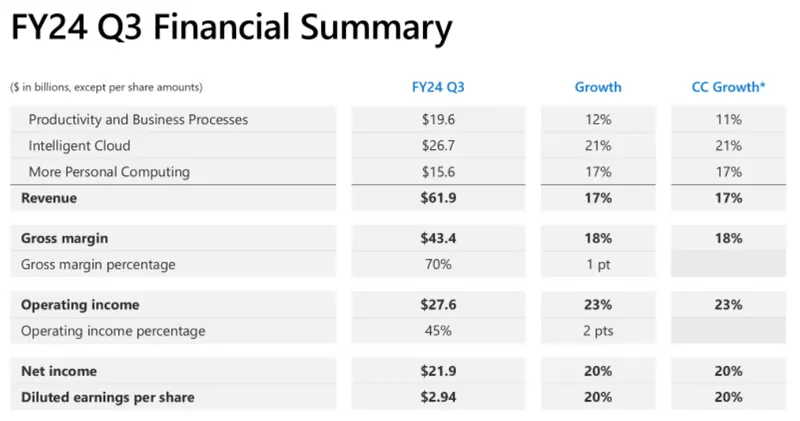
Task: Select the Productivity and Business Processes row label
Action: point(138,120)
